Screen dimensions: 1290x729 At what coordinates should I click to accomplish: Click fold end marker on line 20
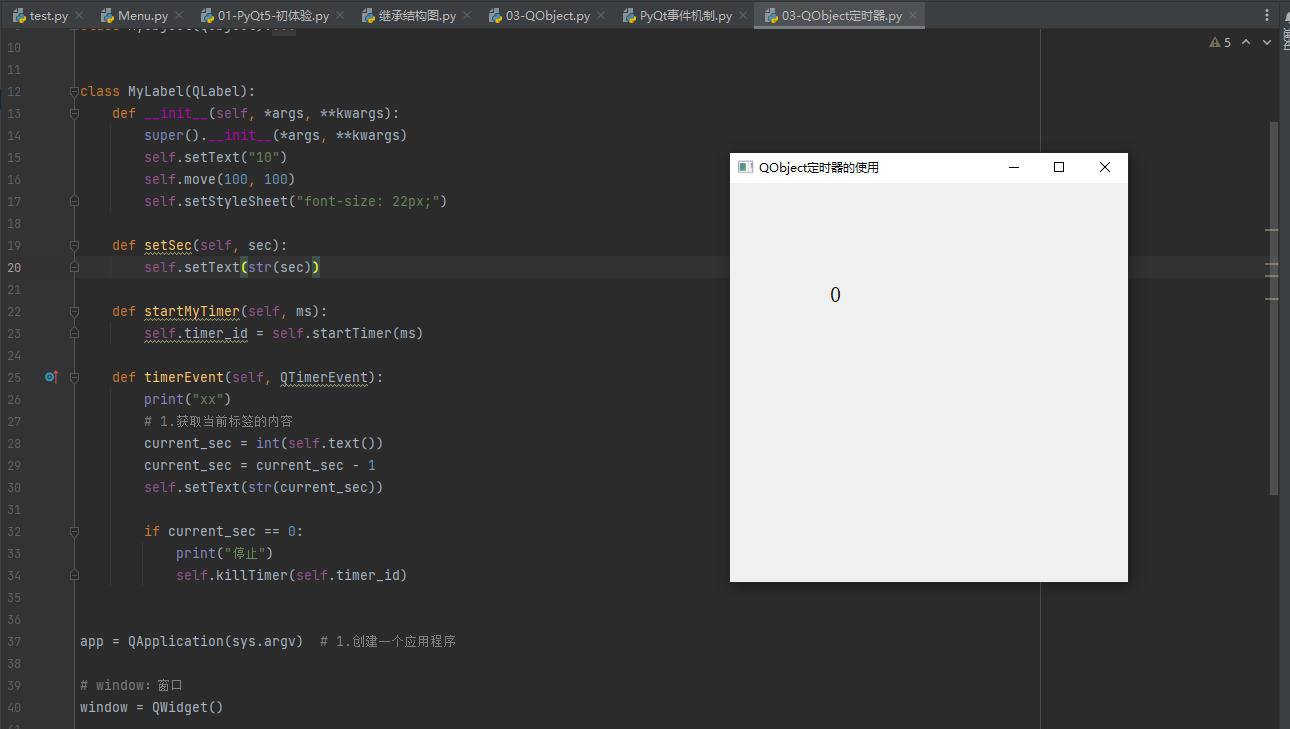(x=74, y=268)
